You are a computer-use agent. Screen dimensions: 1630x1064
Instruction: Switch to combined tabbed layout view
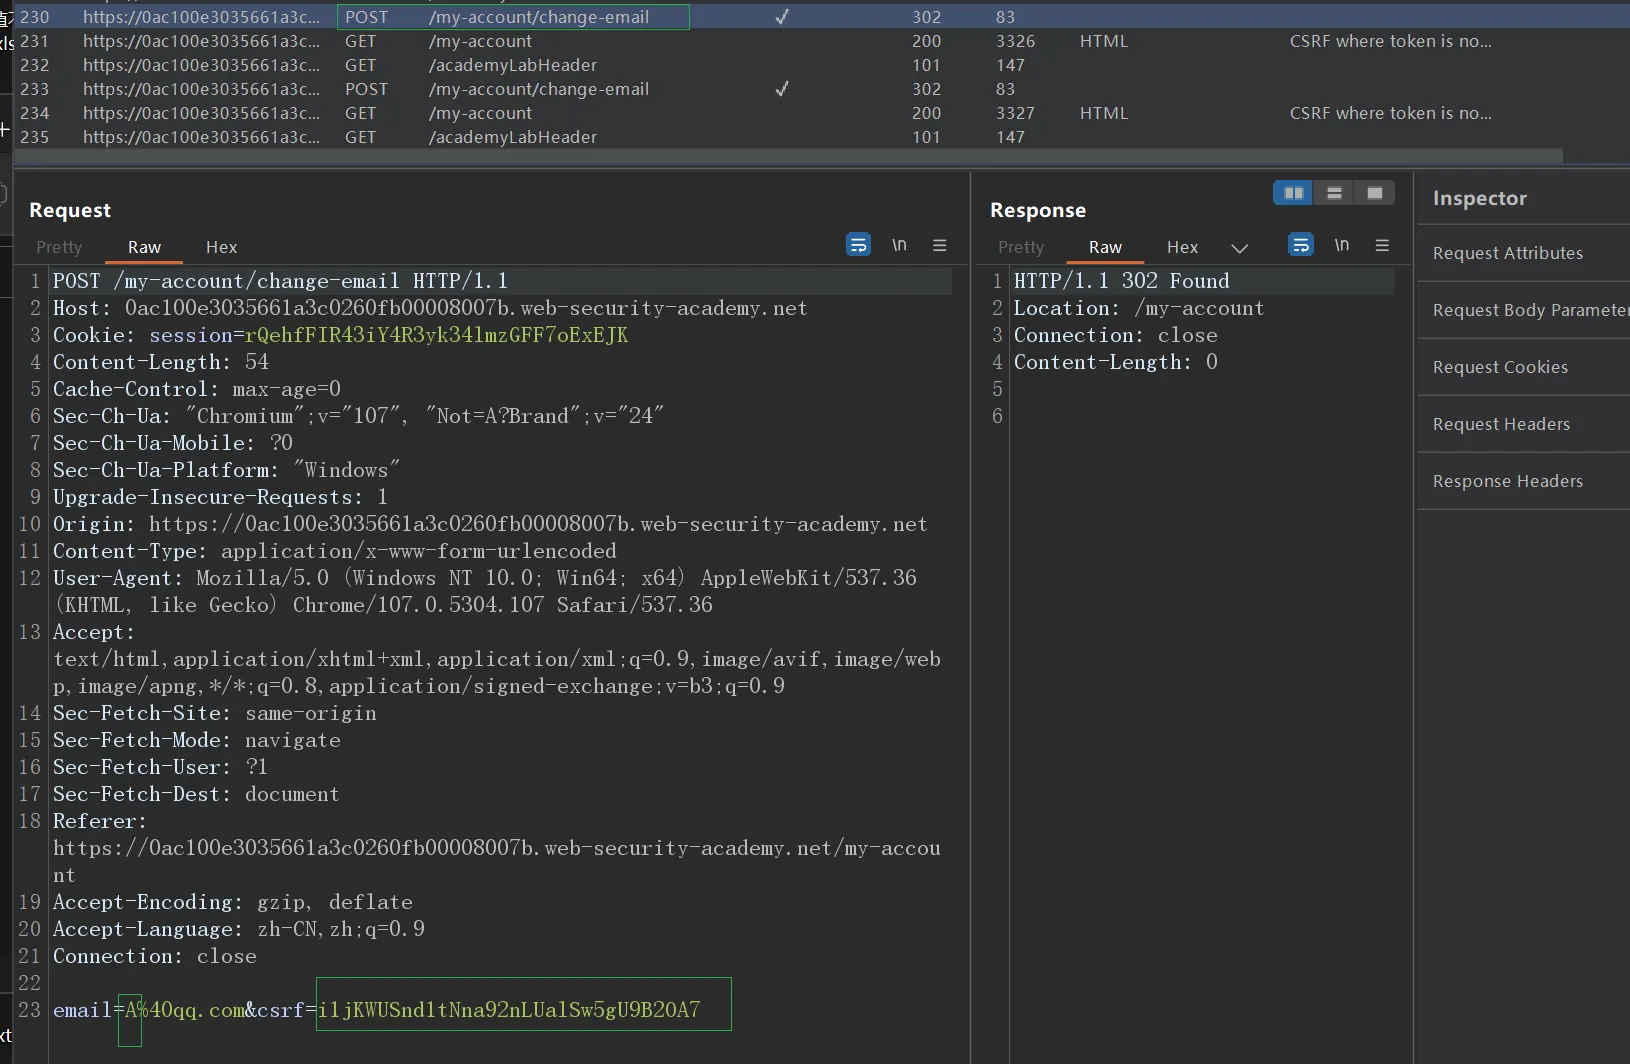click(1375, 193)
